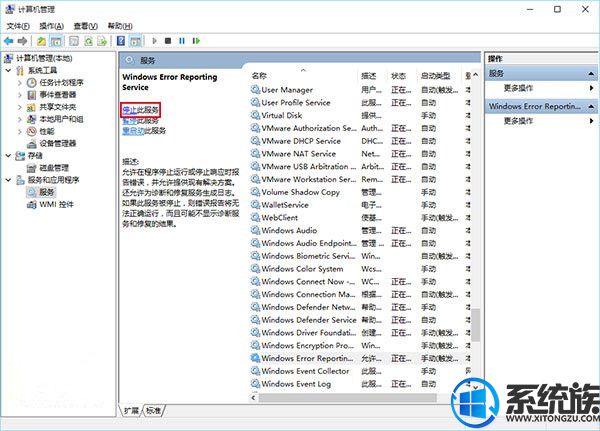Screen dimensions: 600x431
Task: Click the Forward arrow toolbar icon
Action: 22,41
